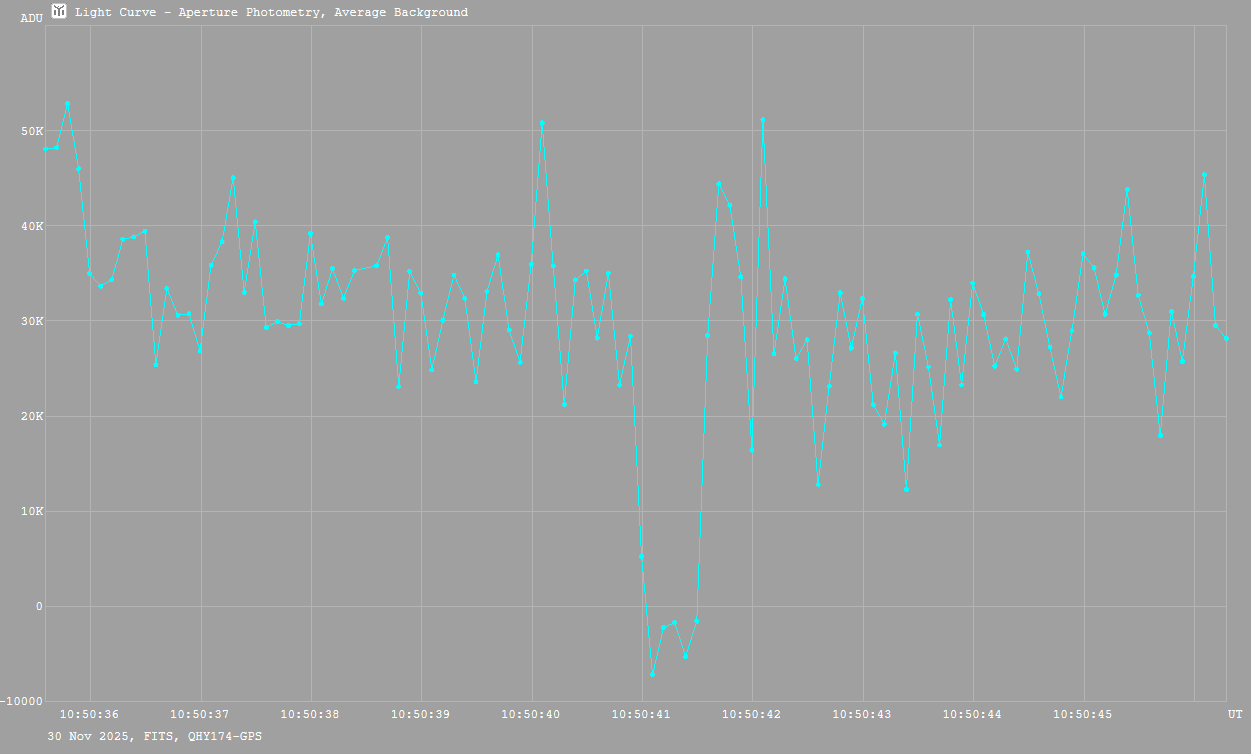Image resolution: width=1251 pixels, height=754 pixels.
Task: Select the 50K label on the vertical axis
Action: (33, 131)
